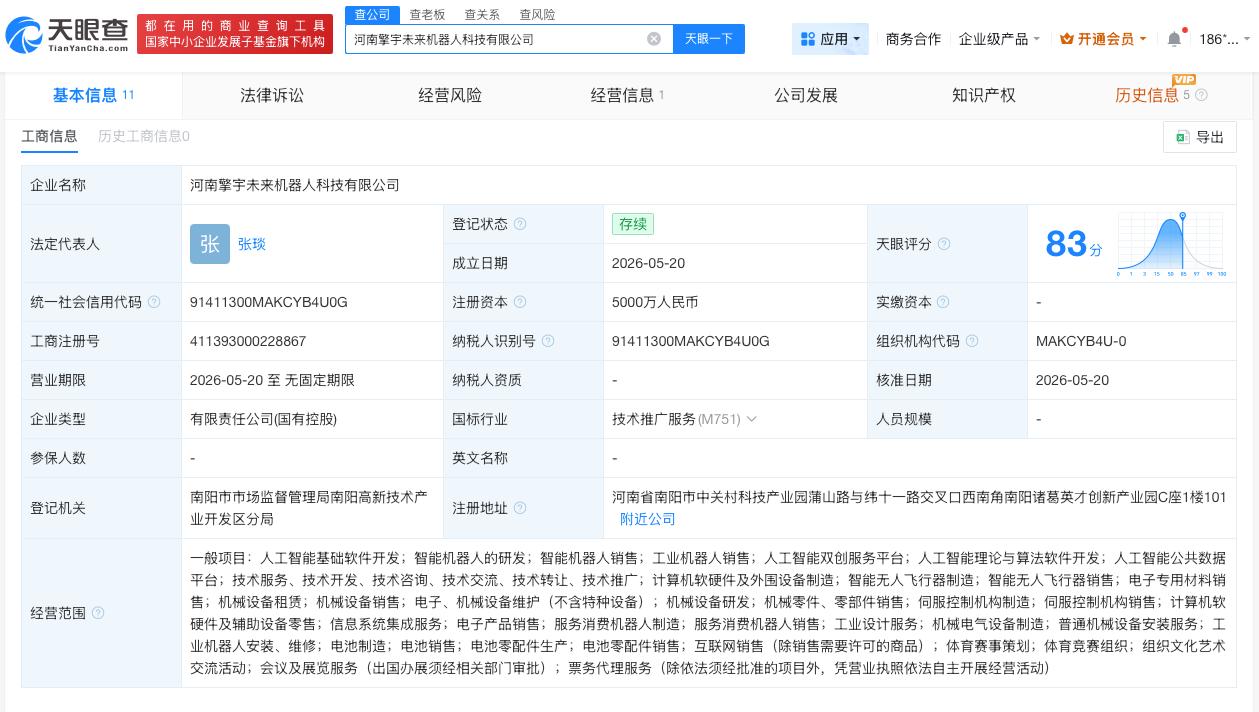This screenshot has height=712, width=1259.
Task: Switch to the 查关系 search tab
Action: [482, 14]
